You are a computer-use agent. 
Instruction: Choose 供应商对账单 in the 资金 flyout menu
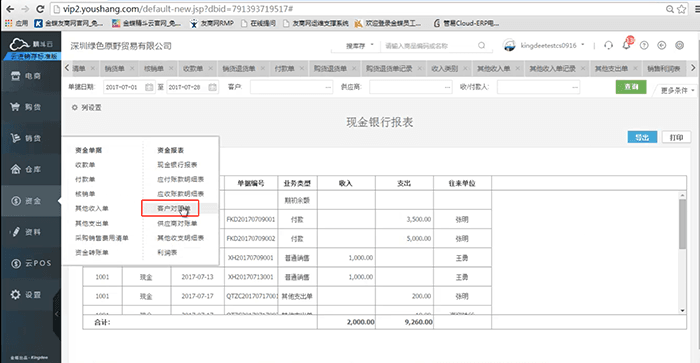[x=177, y=223]
